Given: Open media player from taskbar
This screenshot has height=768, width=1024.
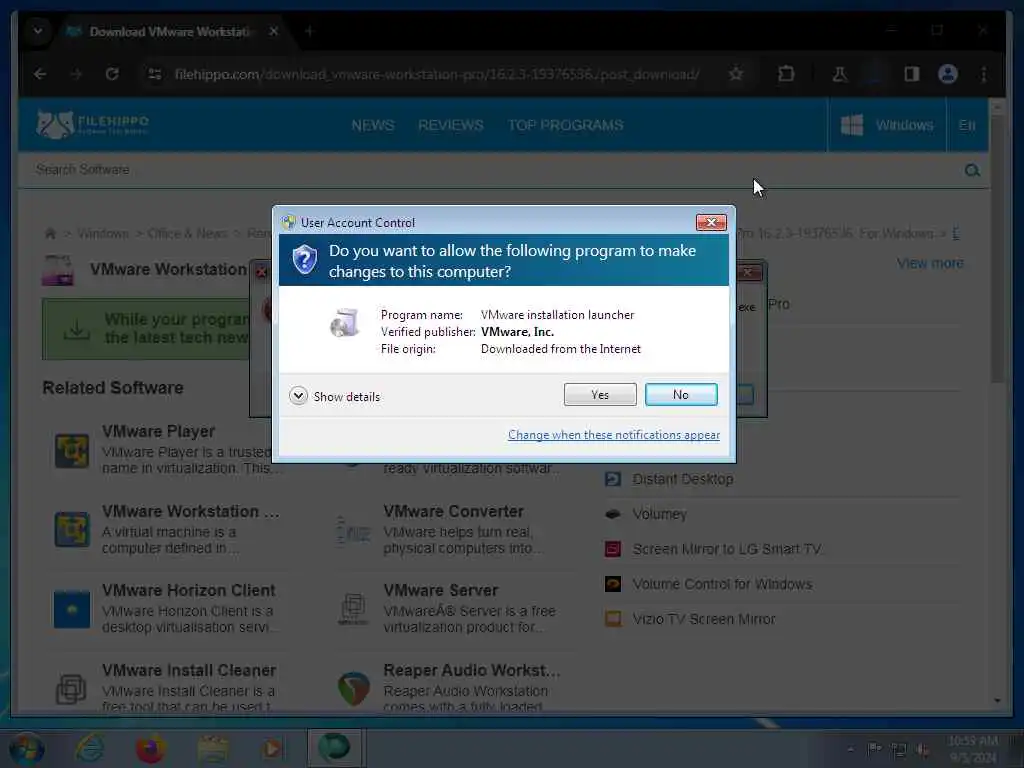Looking at the screenshot, I should [272, 749].
